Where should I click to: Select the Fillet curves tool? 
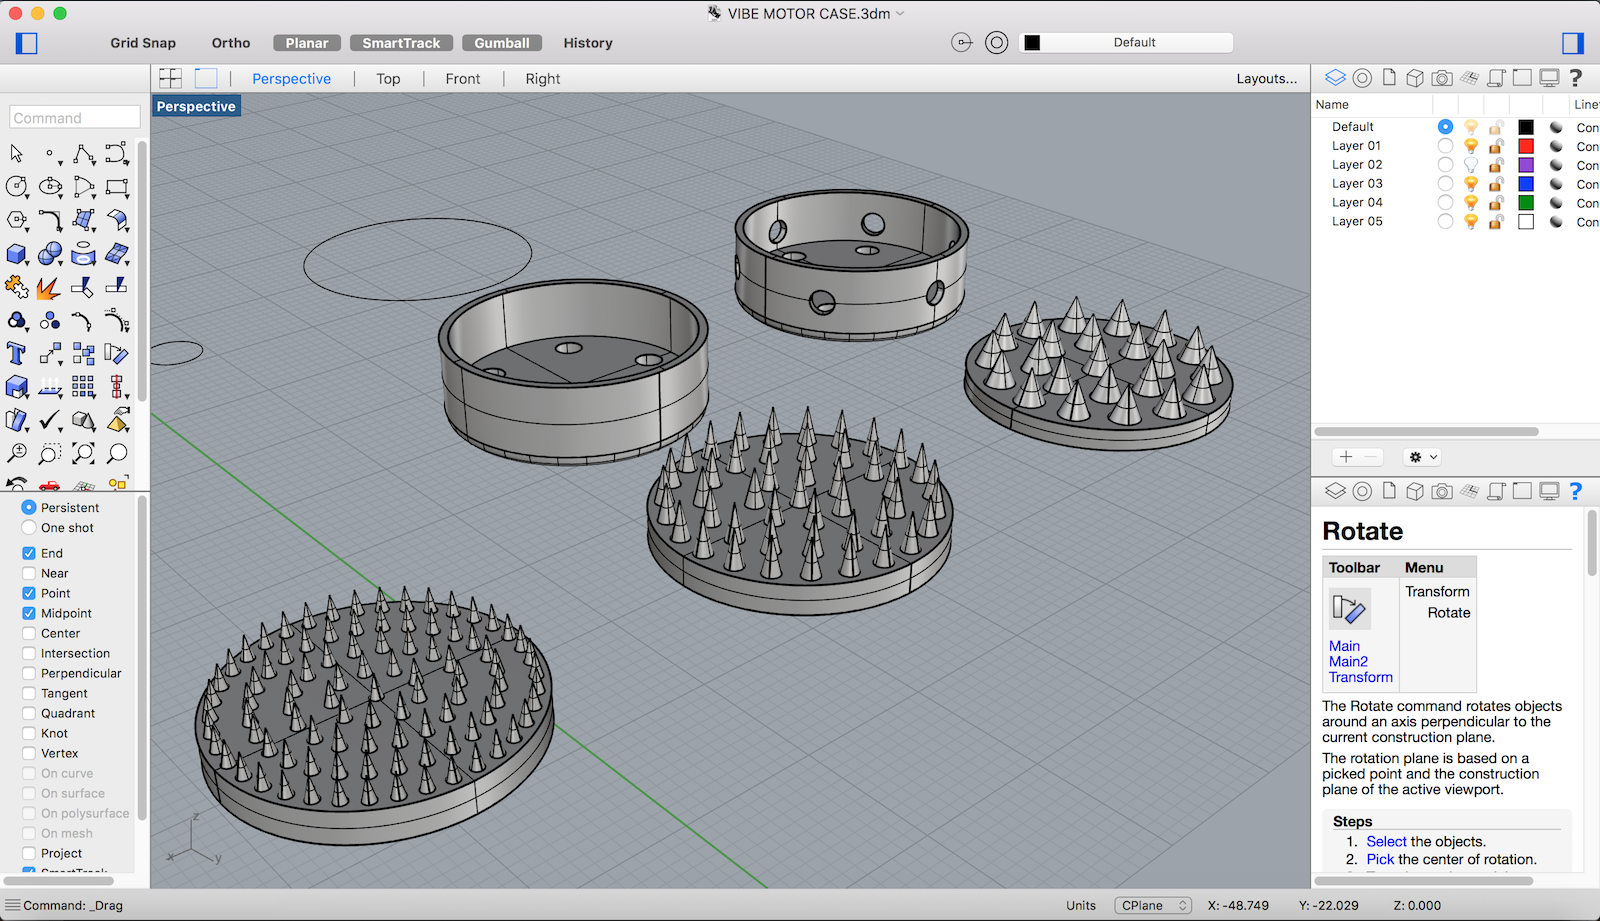(50, 220)
